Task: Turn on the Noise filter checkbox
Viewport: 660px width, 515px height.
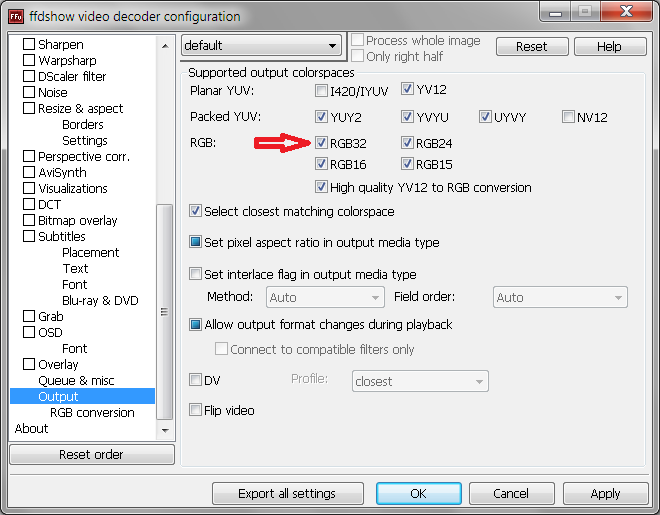Action: pos(29,92)
